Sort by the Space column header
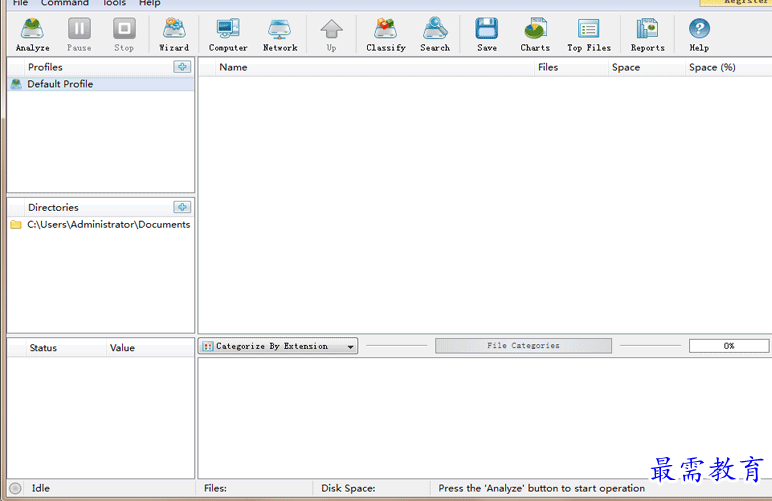Viewport: 772px width, 501px height. 626,67
